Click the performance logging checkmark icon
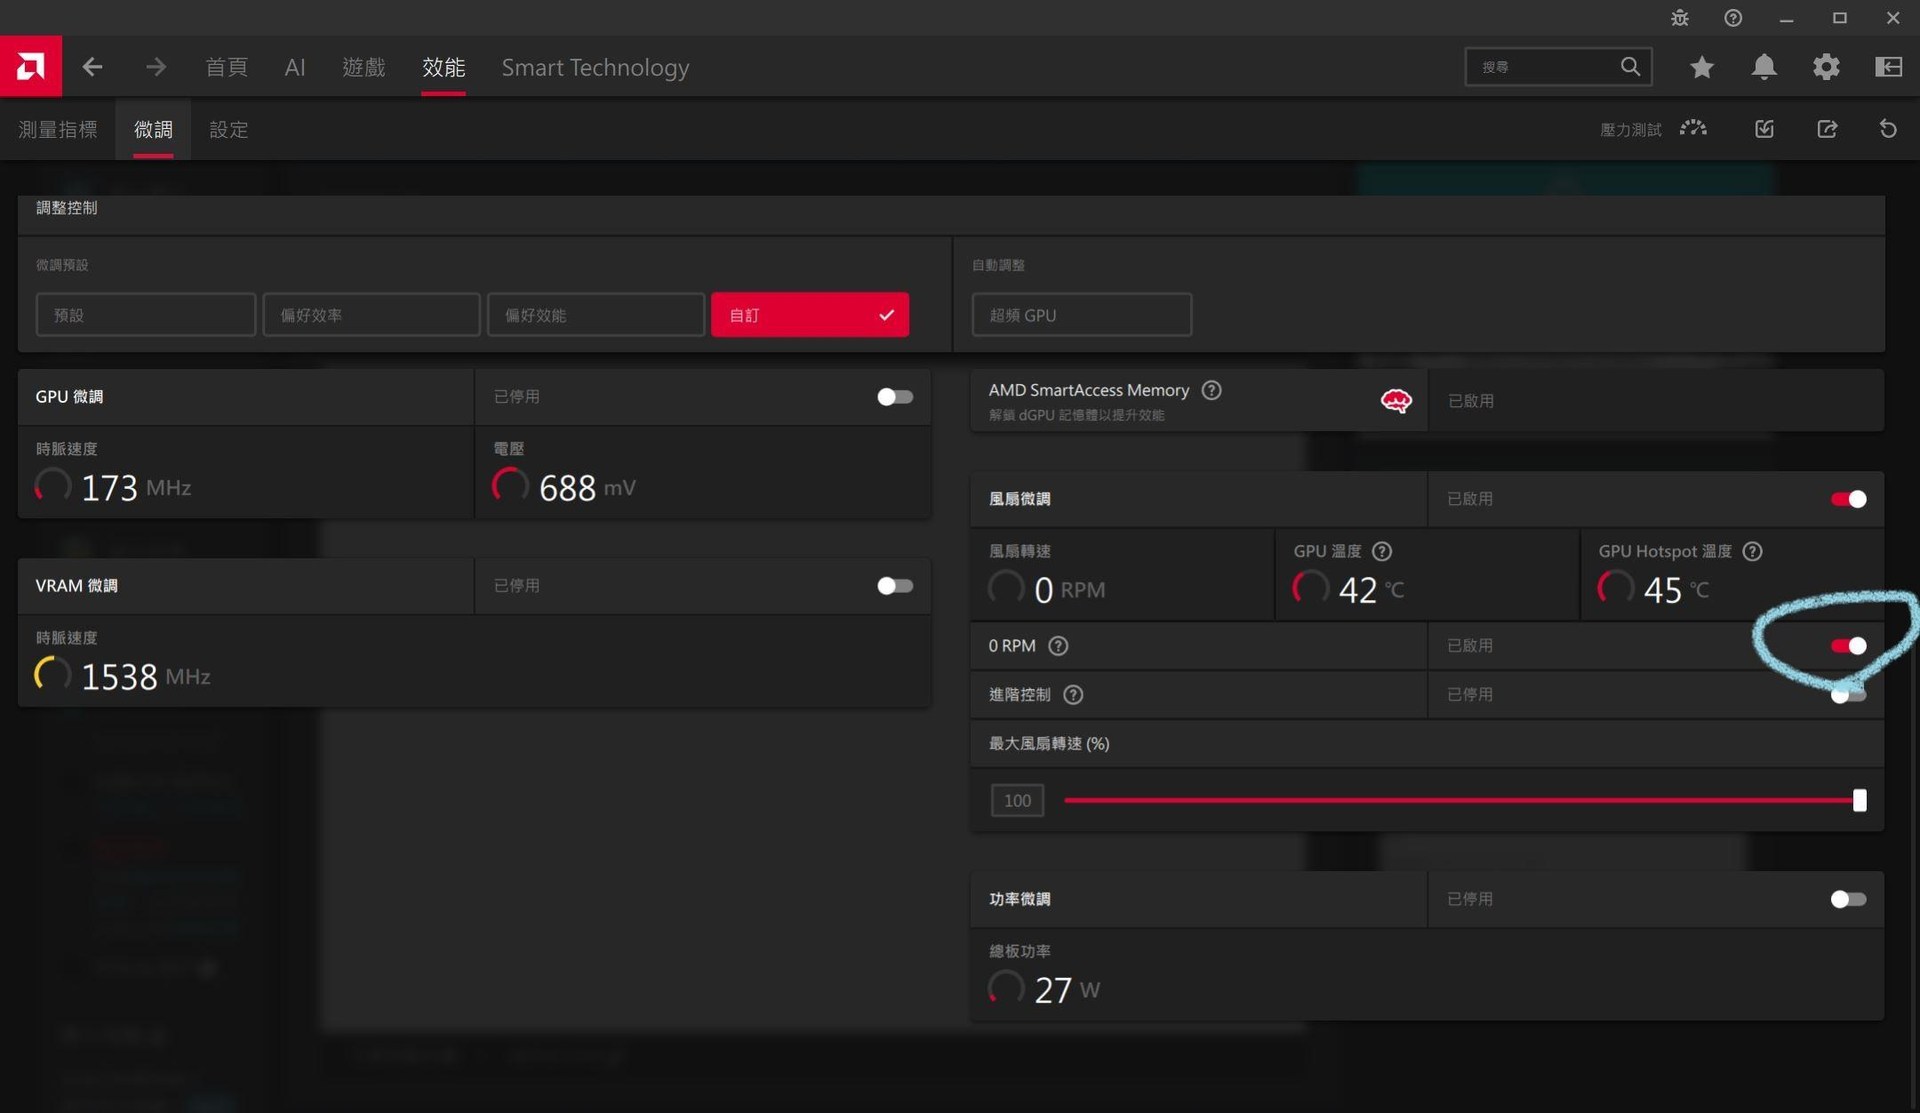Screen dimensions: 1920x1113 1764,128
